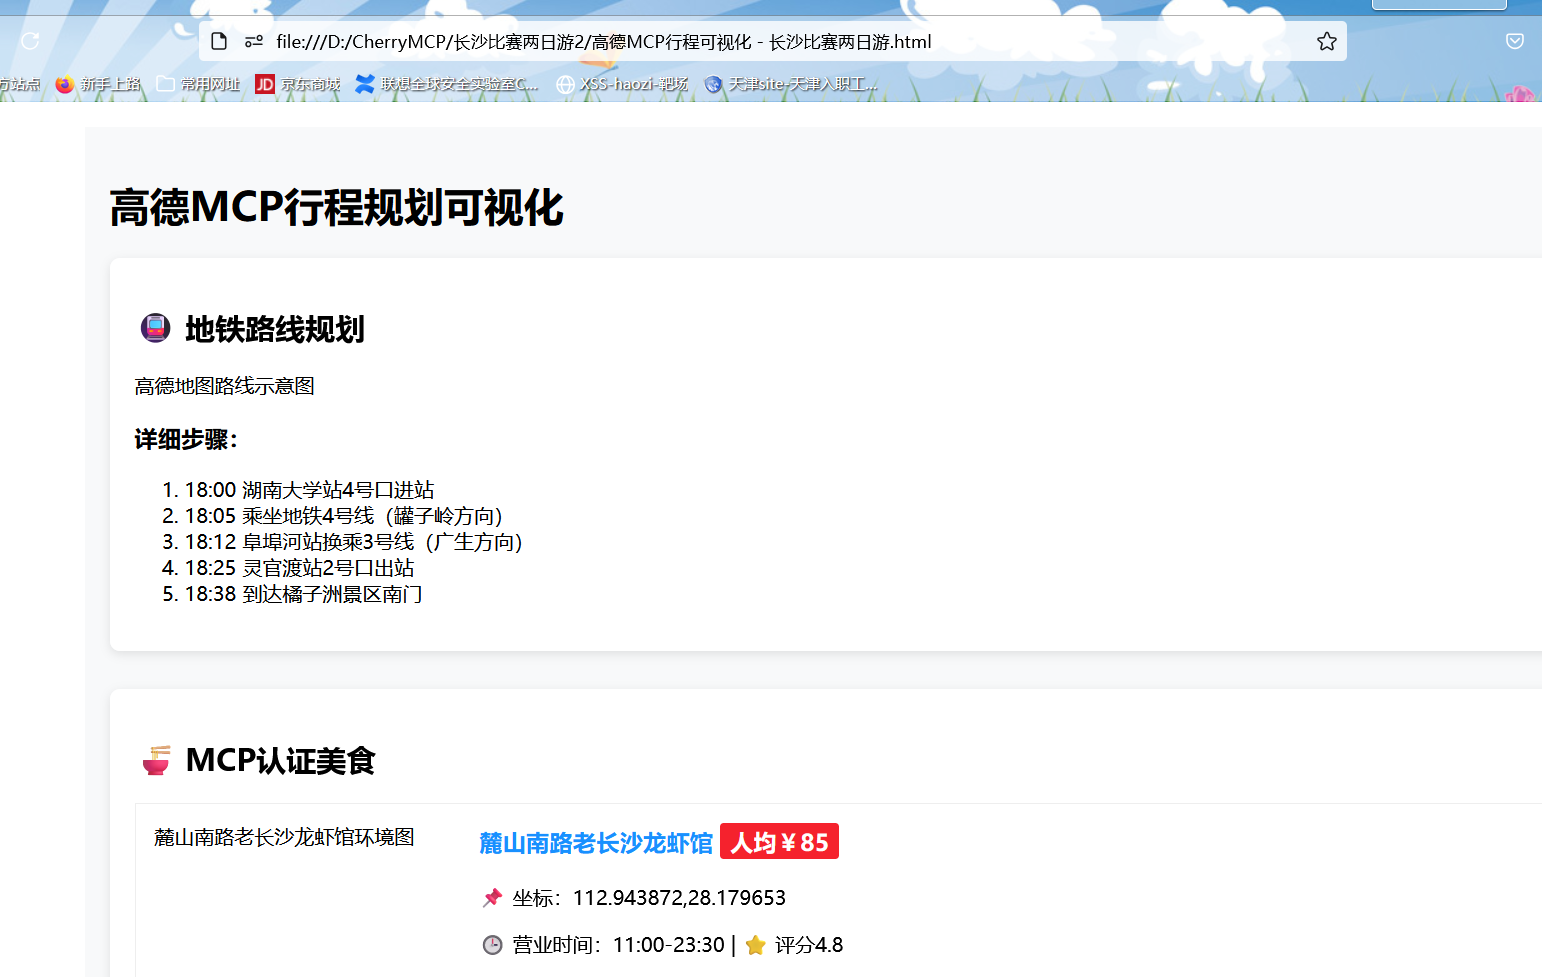Screen dimensions: 1542x977
Task: Select step 18:38 到达橘子洲景区南门
Action: point(303,594)
